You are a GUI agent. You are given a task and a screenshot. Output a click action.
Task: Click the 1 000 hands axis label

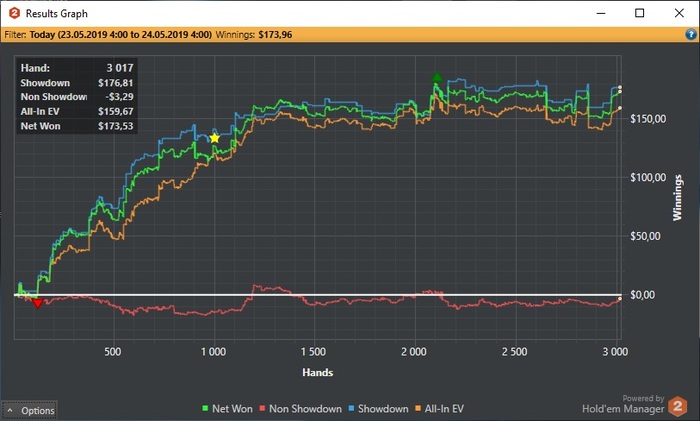click(213, 352)
